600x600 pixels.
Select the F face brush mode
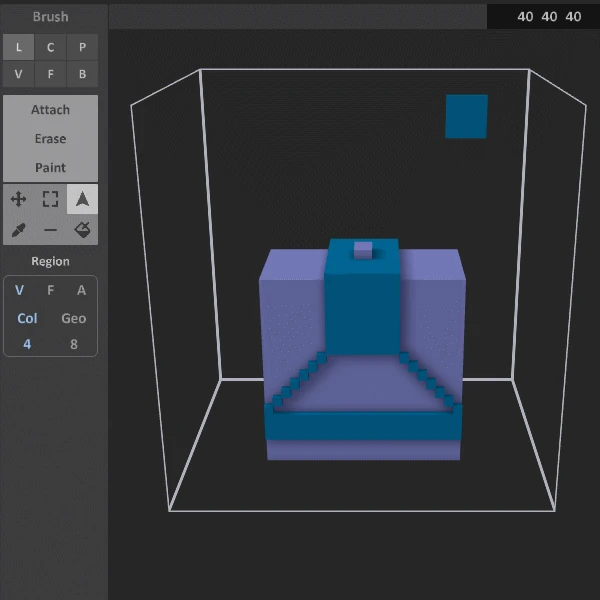tap(50, 74)
